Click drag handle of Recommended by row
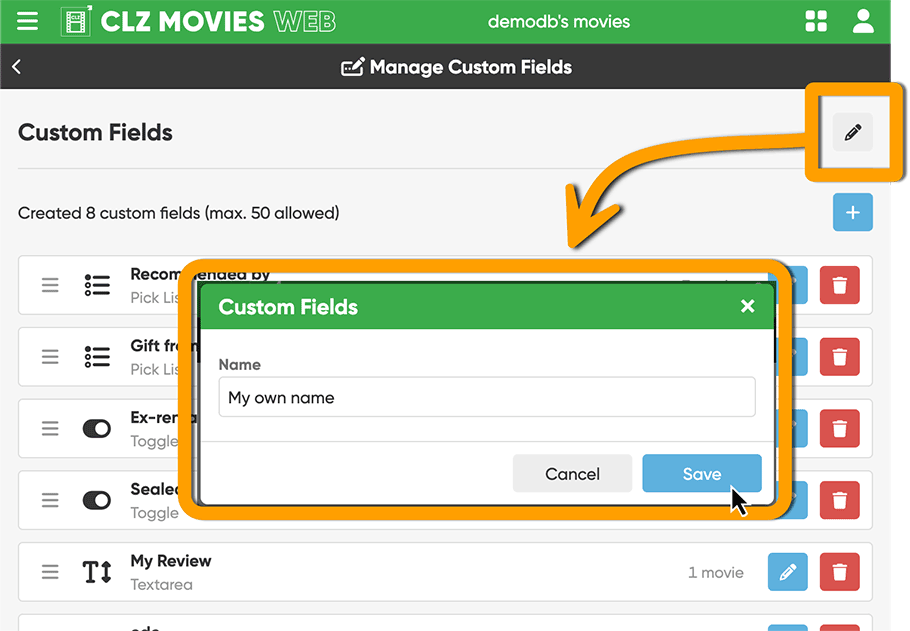 [x=50, y=285]
